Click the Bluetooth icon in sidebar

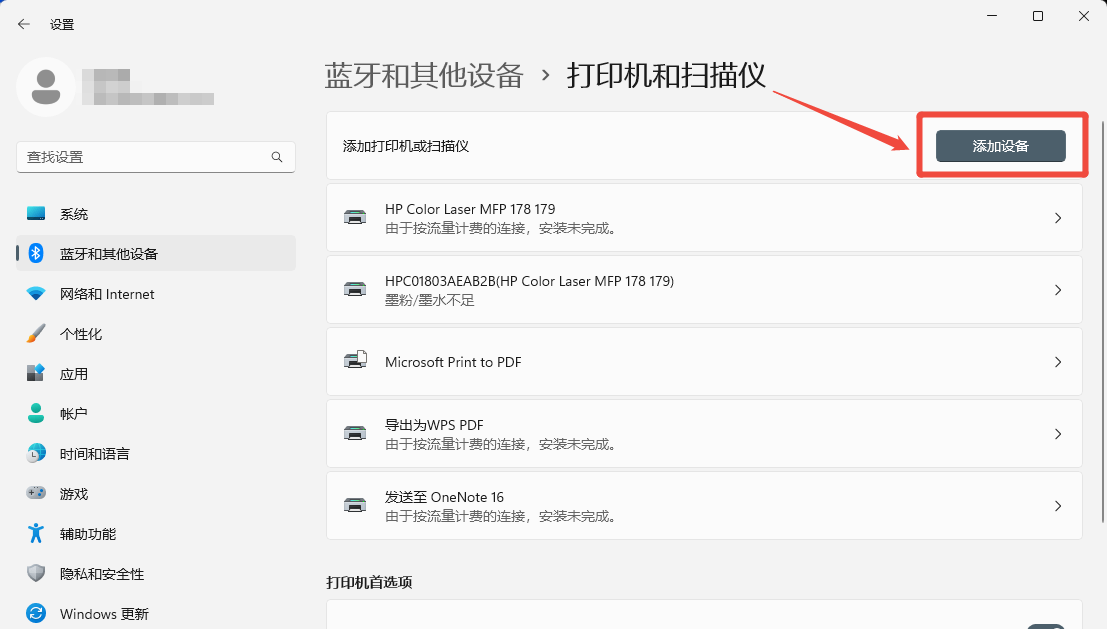pos(36,253)
